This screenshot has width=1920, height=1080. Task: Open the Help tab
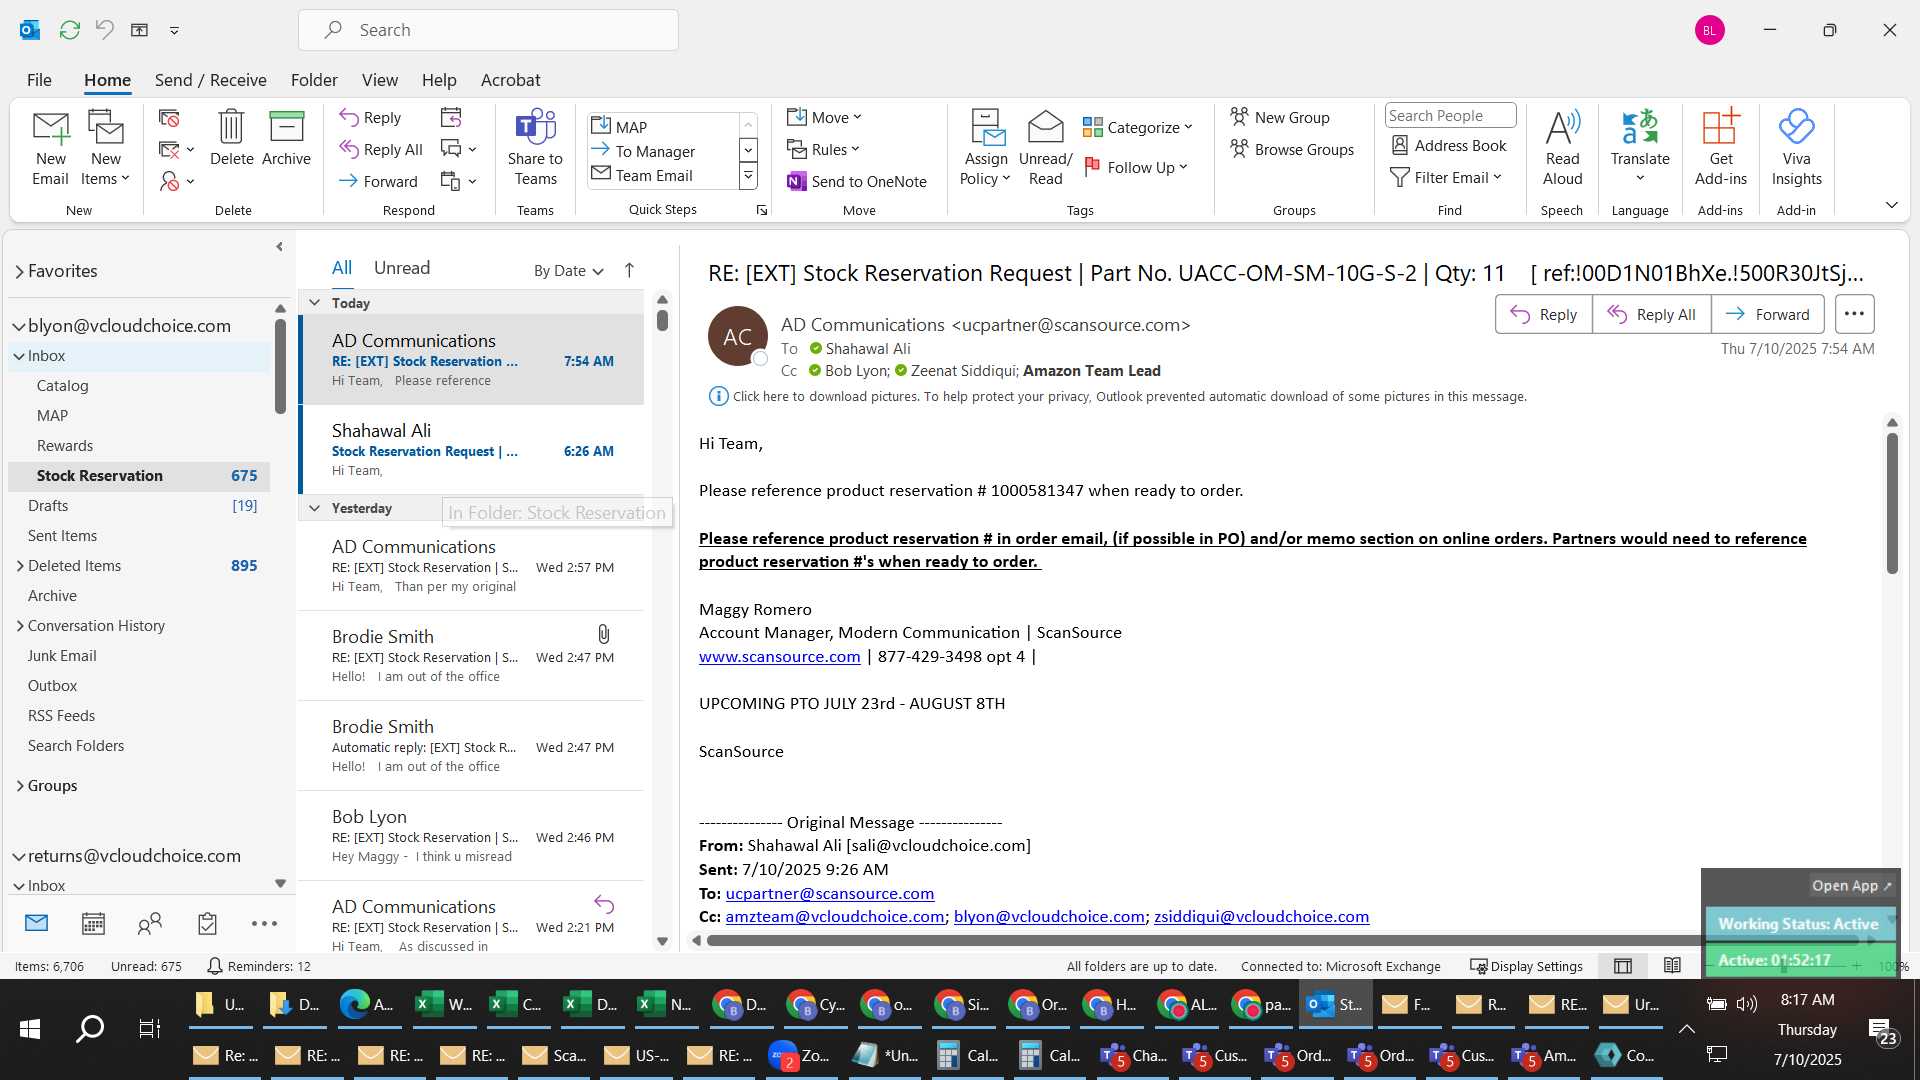tap(439, 80)
